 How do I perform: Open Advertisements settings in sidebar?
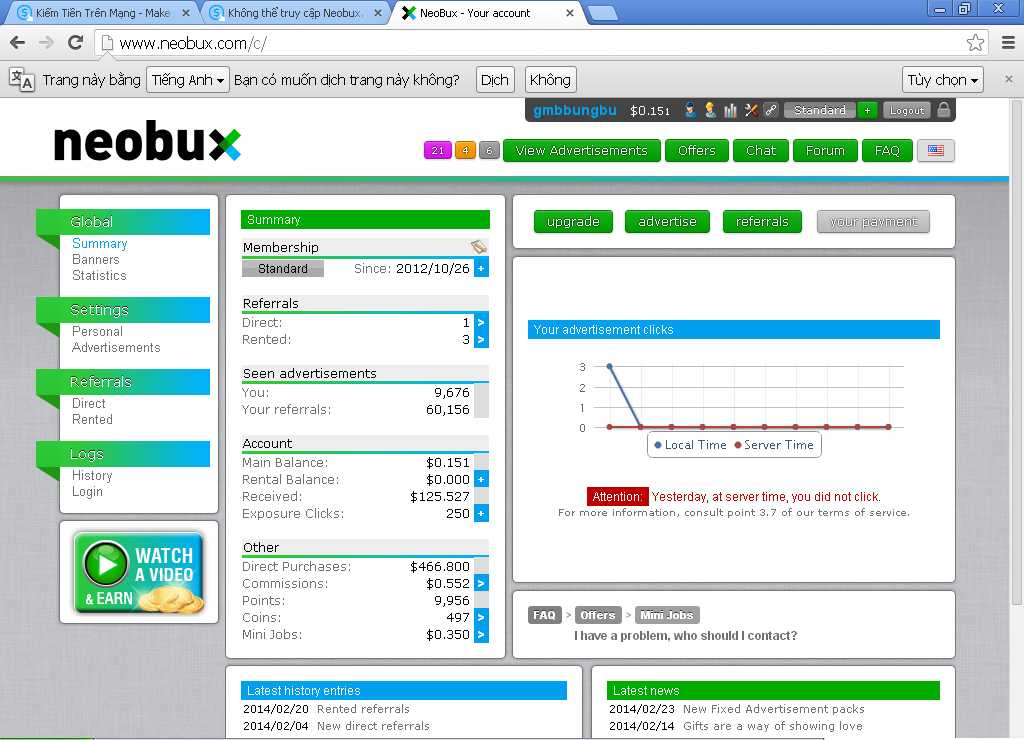(116, 347)
